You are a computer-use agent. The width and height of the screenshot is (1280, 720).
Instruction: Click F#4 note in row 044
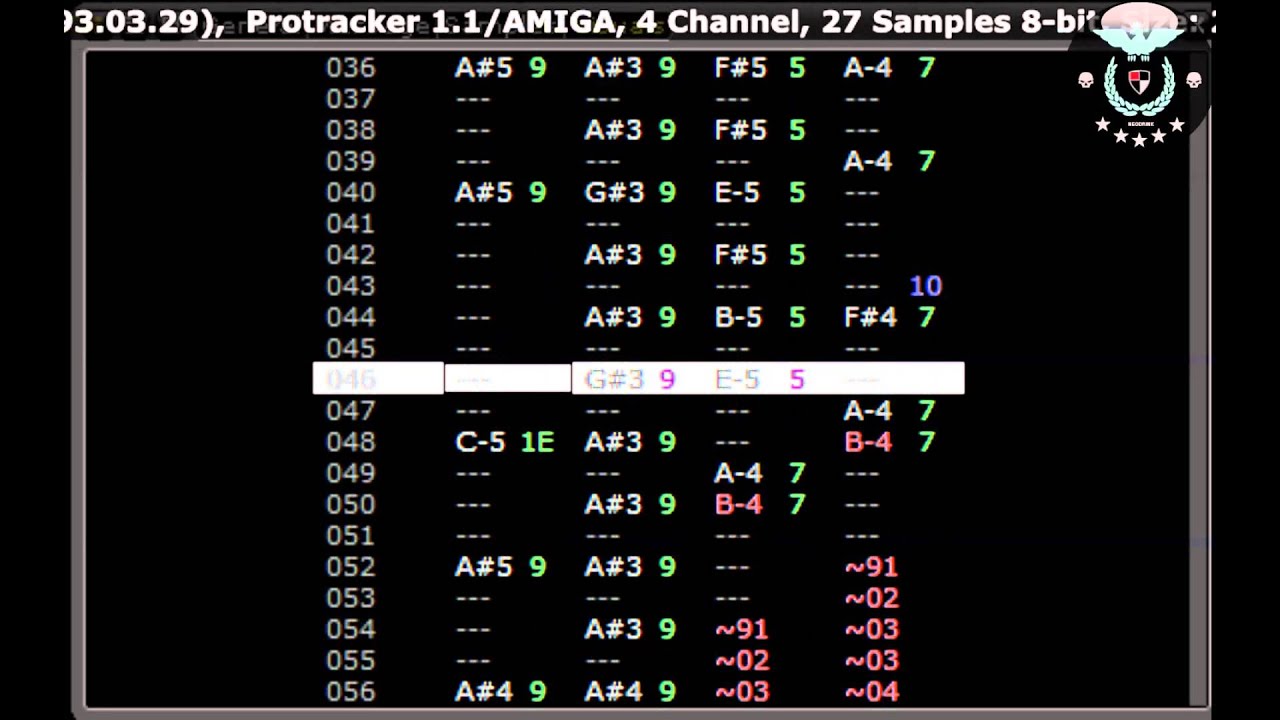tap(871, 317)
